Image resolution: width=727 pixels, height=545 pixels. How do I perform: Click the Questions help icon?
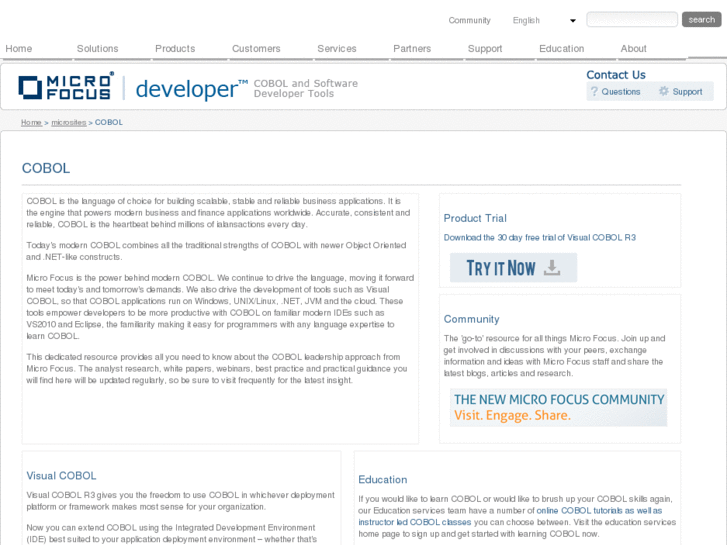[594, 92]
